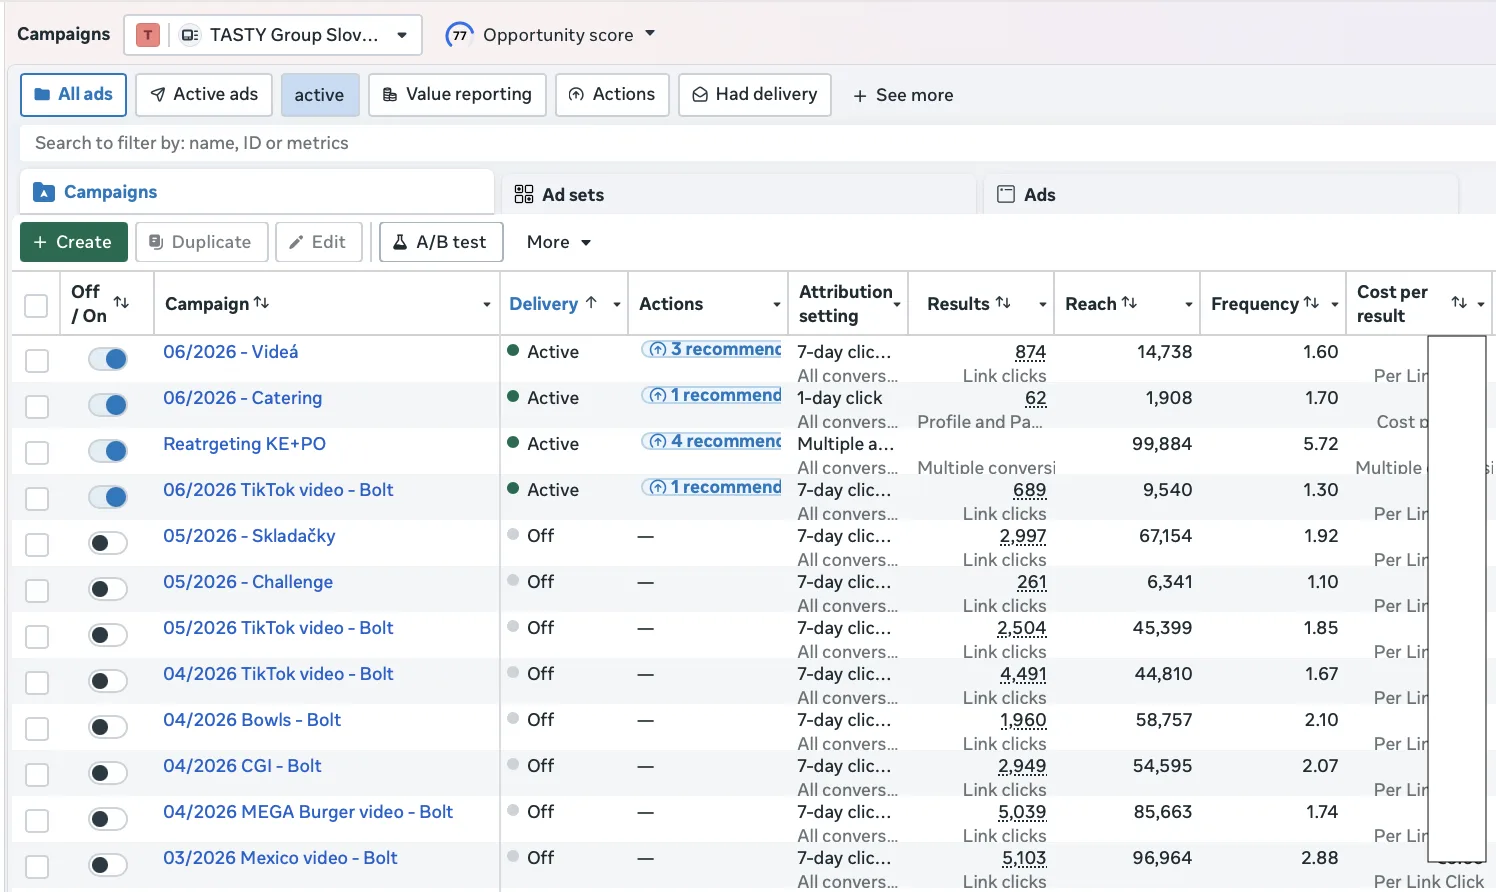Expand the Opportunity score dropdown arrow
Screen dimensions: 1496x892
click(650, 33)
